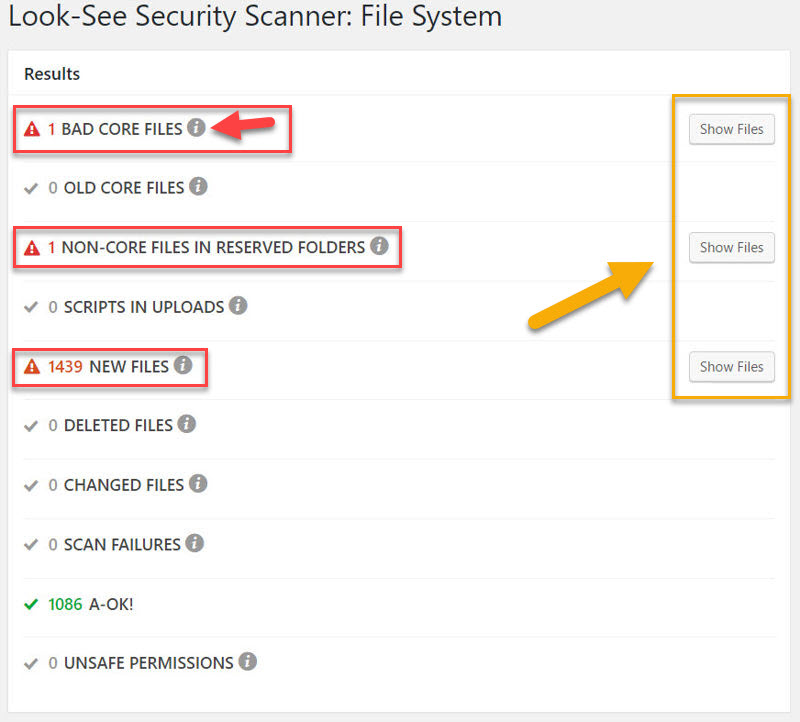Screen dimensions: 800x722
Task: Click the 1086 A-OK count
Action: pyautogui.click(x=64, y=604)
